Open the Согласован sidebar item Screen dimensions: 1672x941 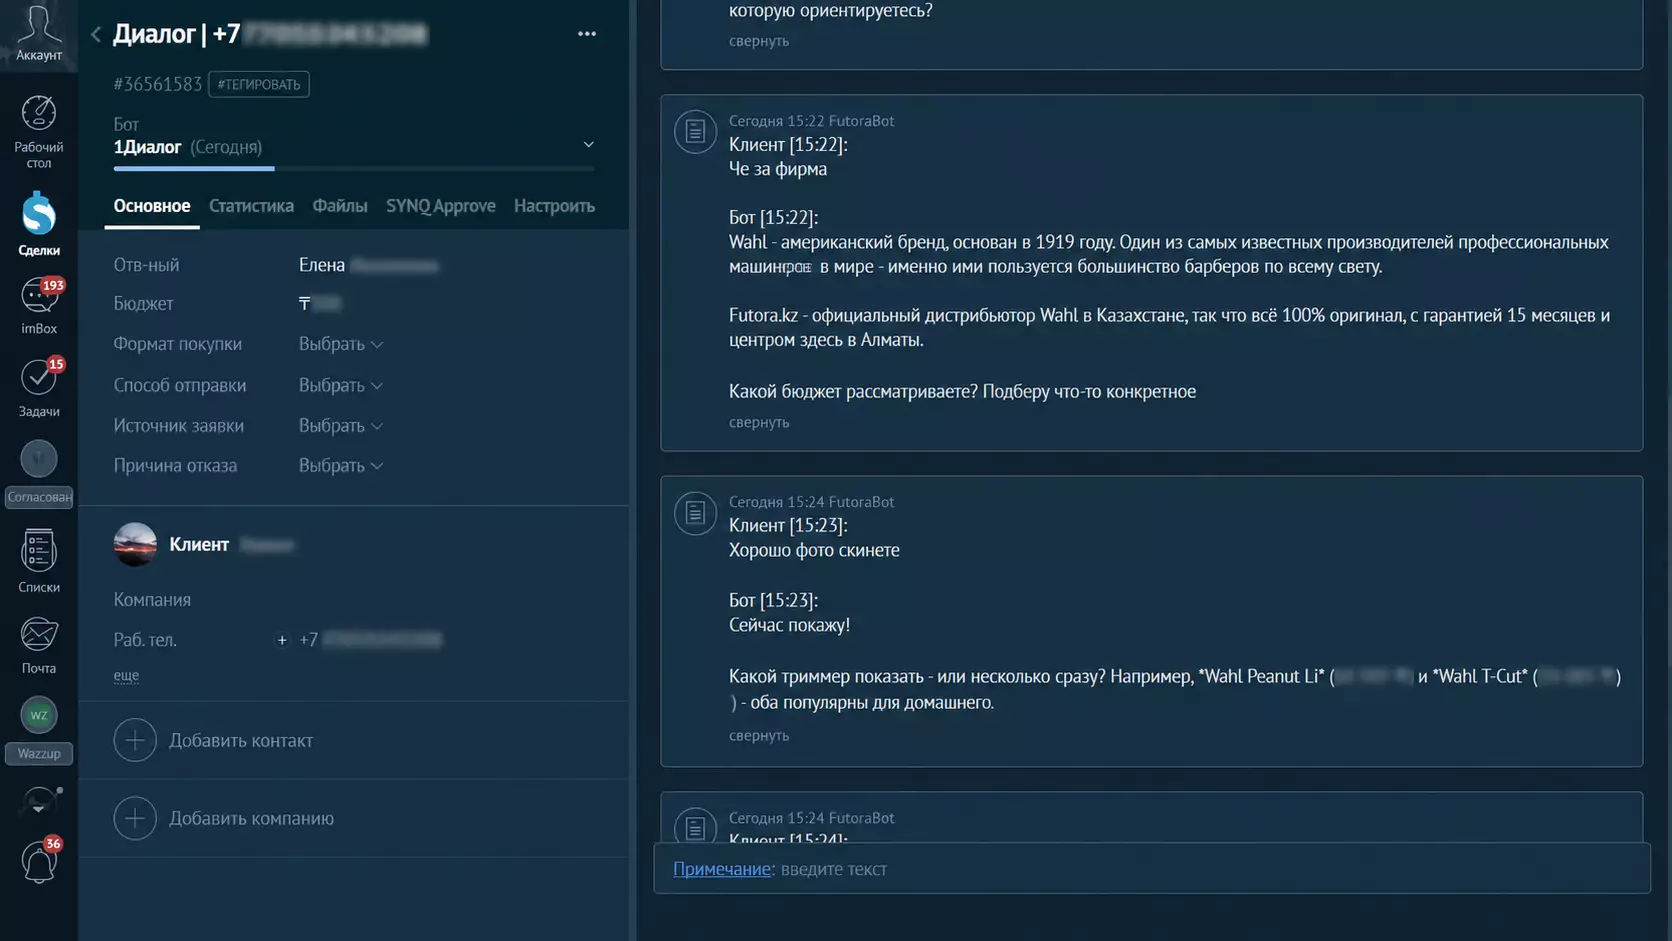(38, 474)
